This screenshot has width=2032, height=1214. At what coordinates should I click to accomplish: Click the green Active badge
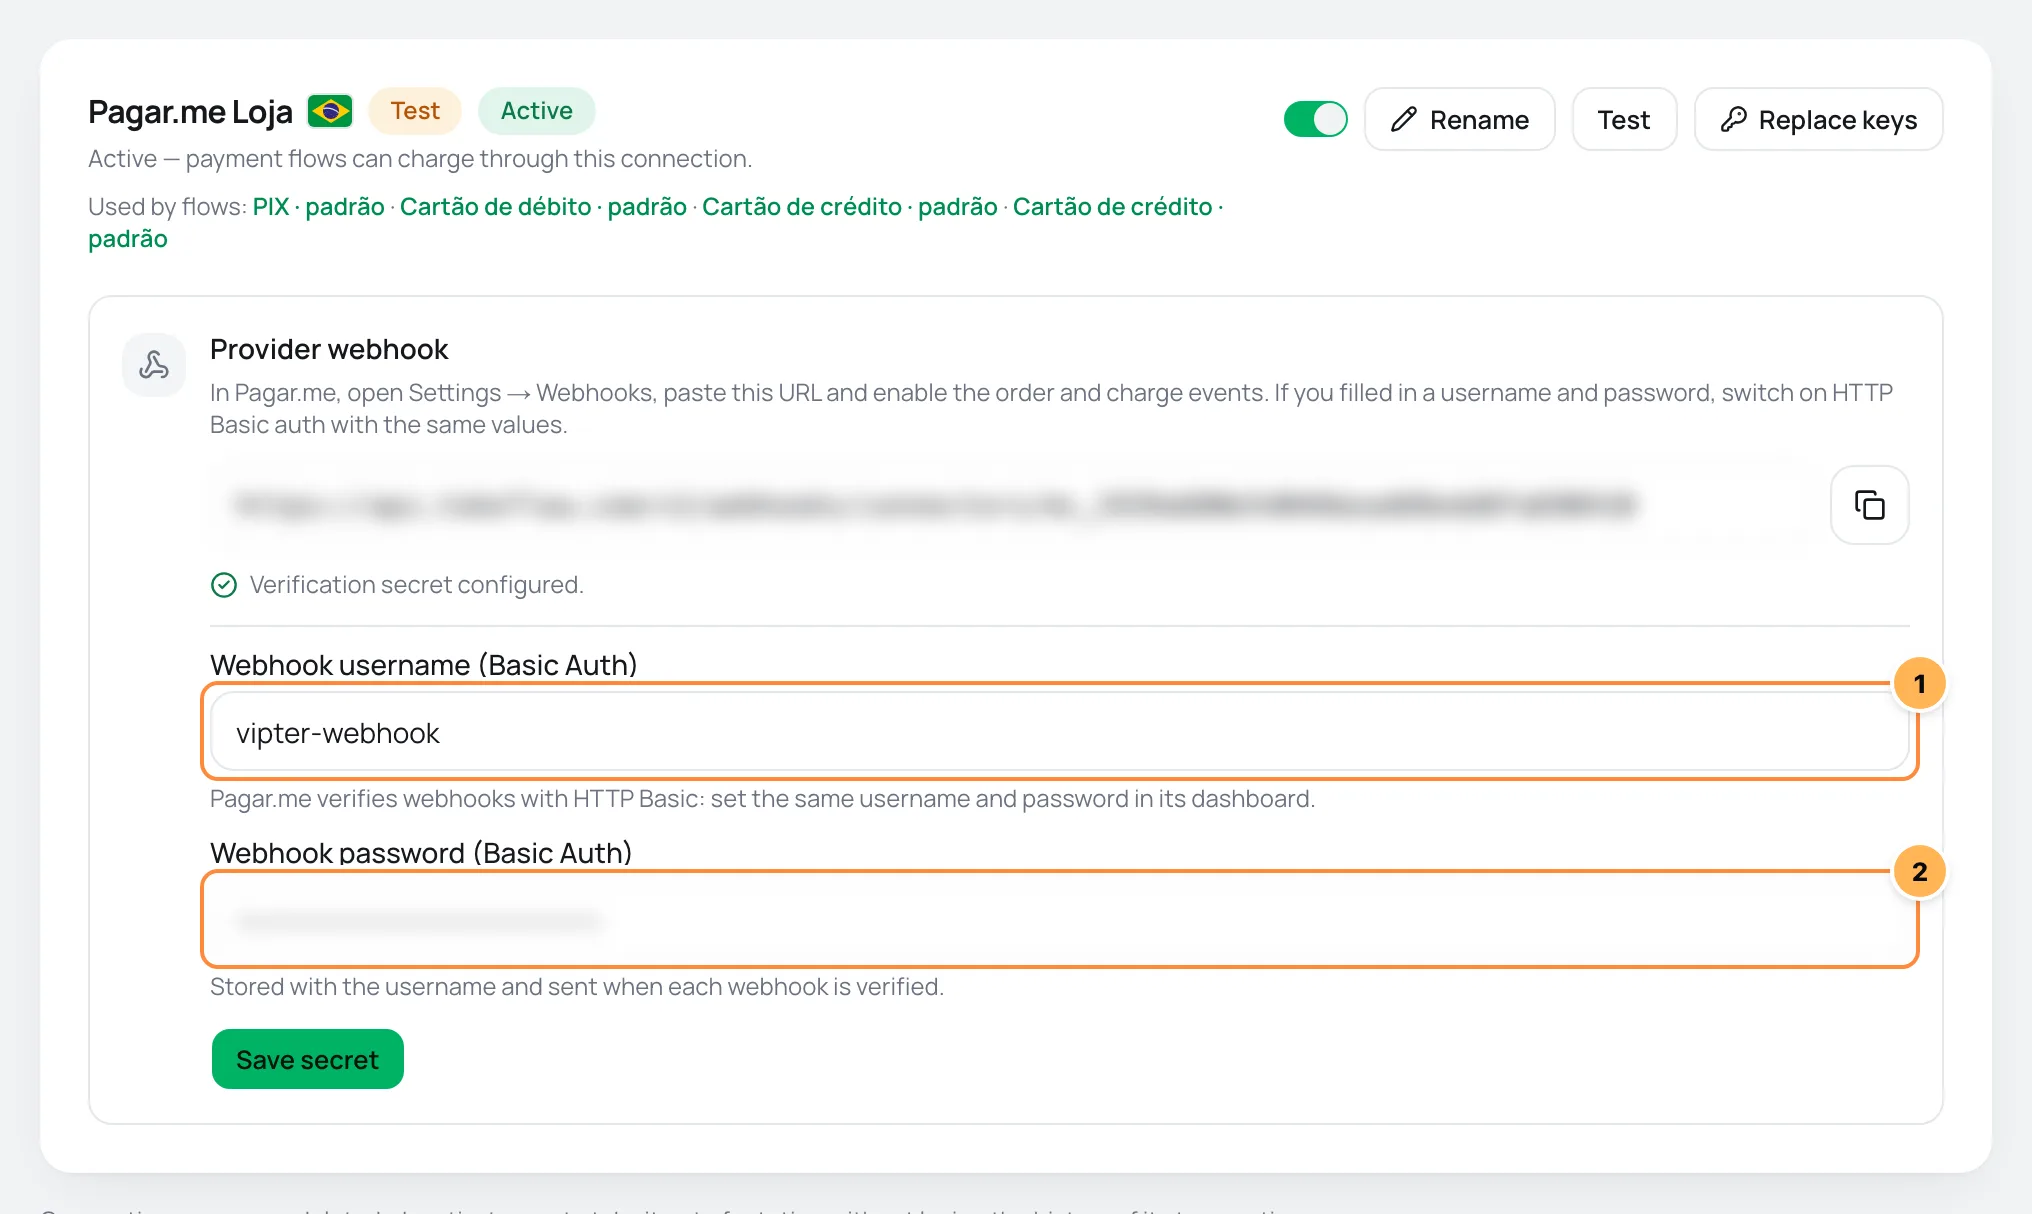(x=536, y=111)
